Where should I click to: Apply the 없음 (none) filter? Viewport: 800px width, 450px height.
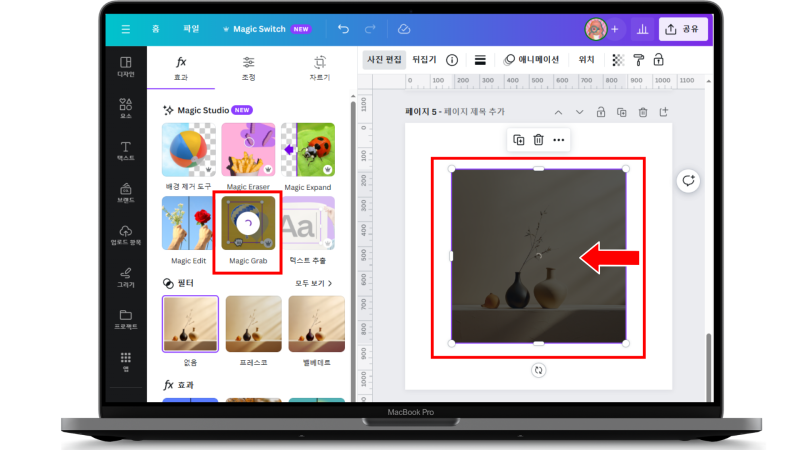tap(190, 324)
